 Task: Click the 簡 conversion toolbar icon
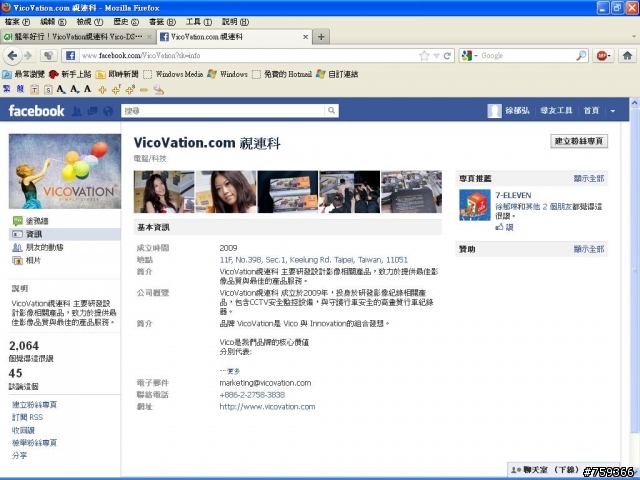coord(20,89)
